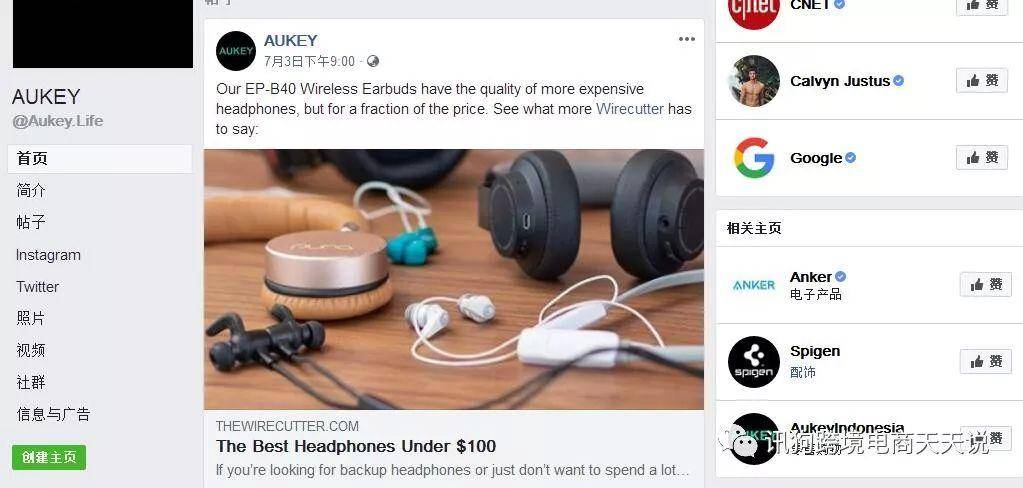Select 首页 in the left sidebar
Image resolution: width=1023 pixels, height=488 pixels.
point(100,159)
